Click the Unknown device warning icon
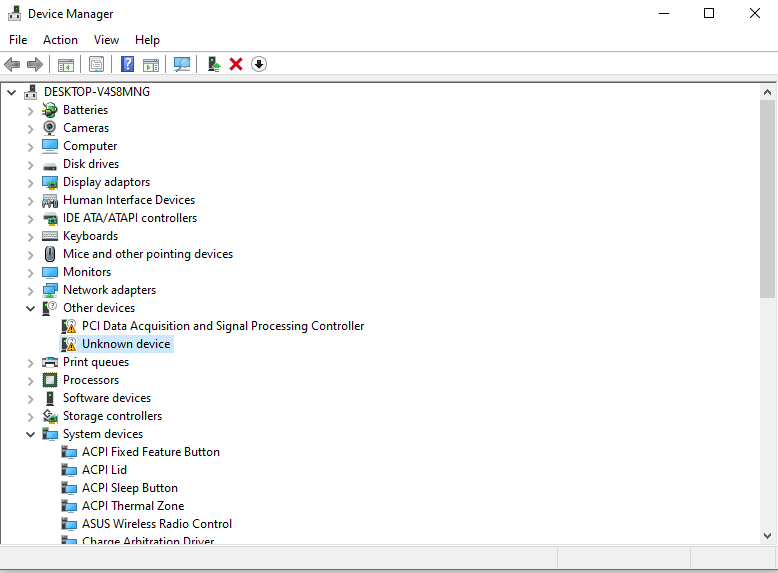The image size is (778, 573). click(68, 344)
